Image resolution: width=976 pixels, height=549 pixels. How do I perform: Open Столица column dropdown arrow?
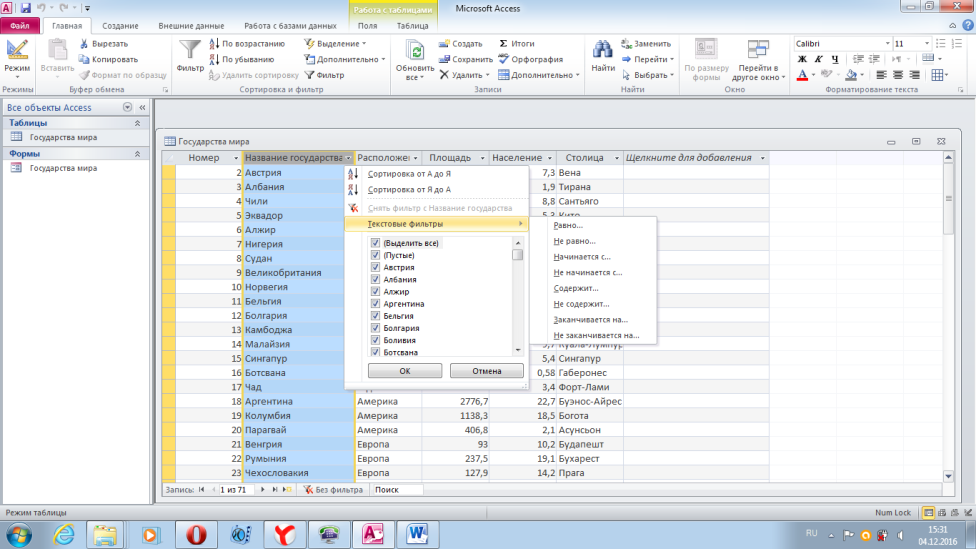click(x=617, y=158)
